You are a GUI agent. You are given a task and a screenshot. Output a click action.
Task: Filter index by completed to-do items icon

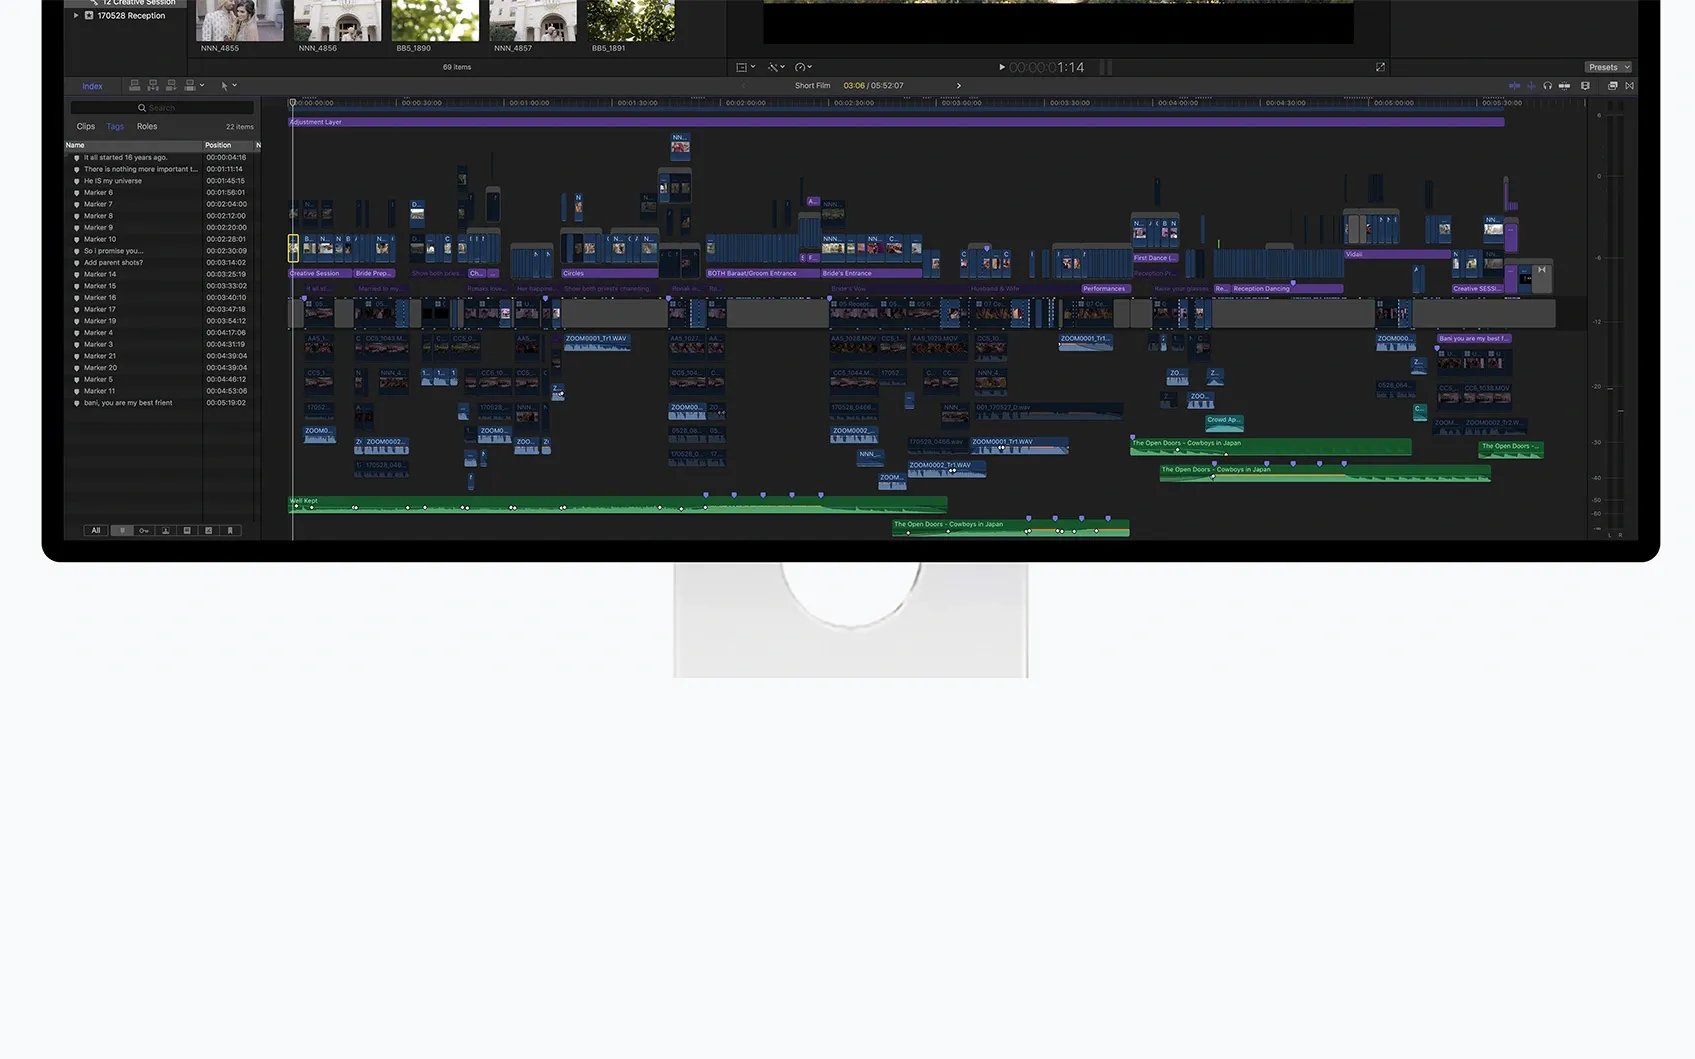point(209,531)
